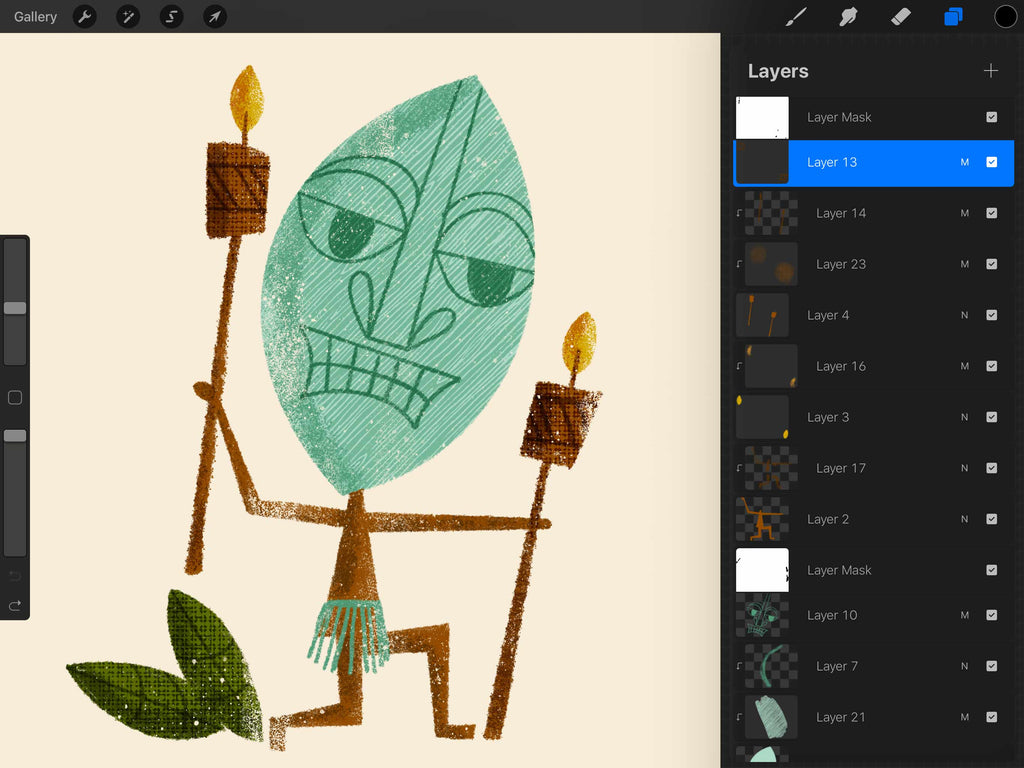Return to the Gallery
Viewport: 1024px width, 768px height.
tap(35, 17)
